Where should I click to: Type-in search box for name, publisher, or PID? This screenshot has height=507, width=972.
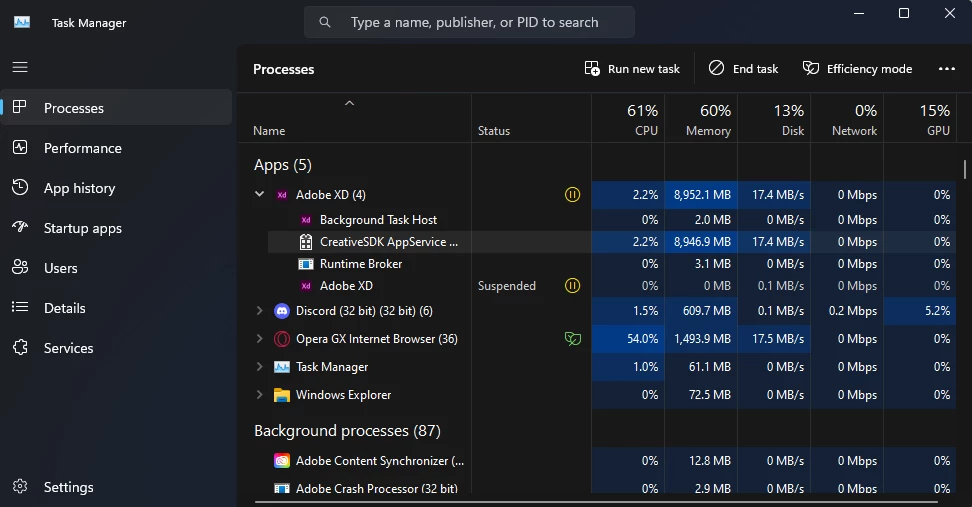(469, 22)
